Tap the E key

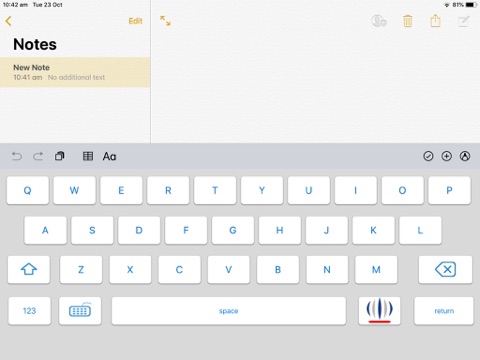point(121,190)
